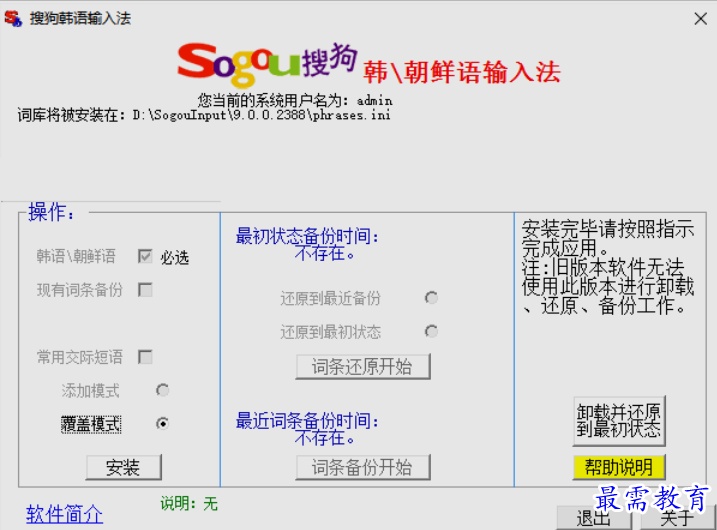Click the 最初状态备份时间 heading text
The height and width of the screenshot is (530, 717).
tap(307, 236)
